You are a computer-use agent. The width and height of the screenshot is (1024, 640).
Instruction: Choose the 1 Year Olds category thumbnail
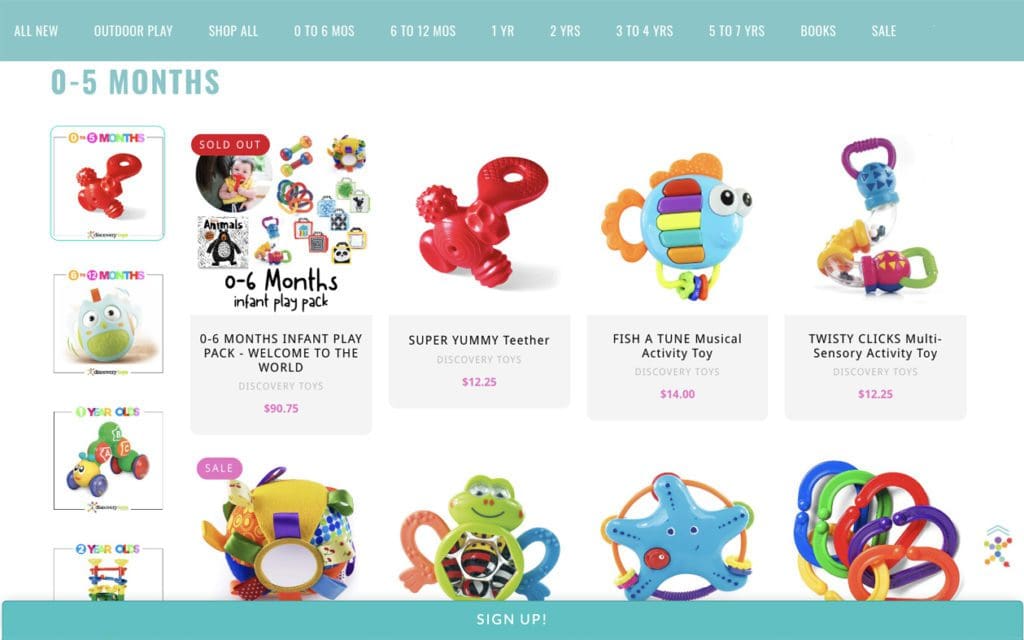(108, 459)
